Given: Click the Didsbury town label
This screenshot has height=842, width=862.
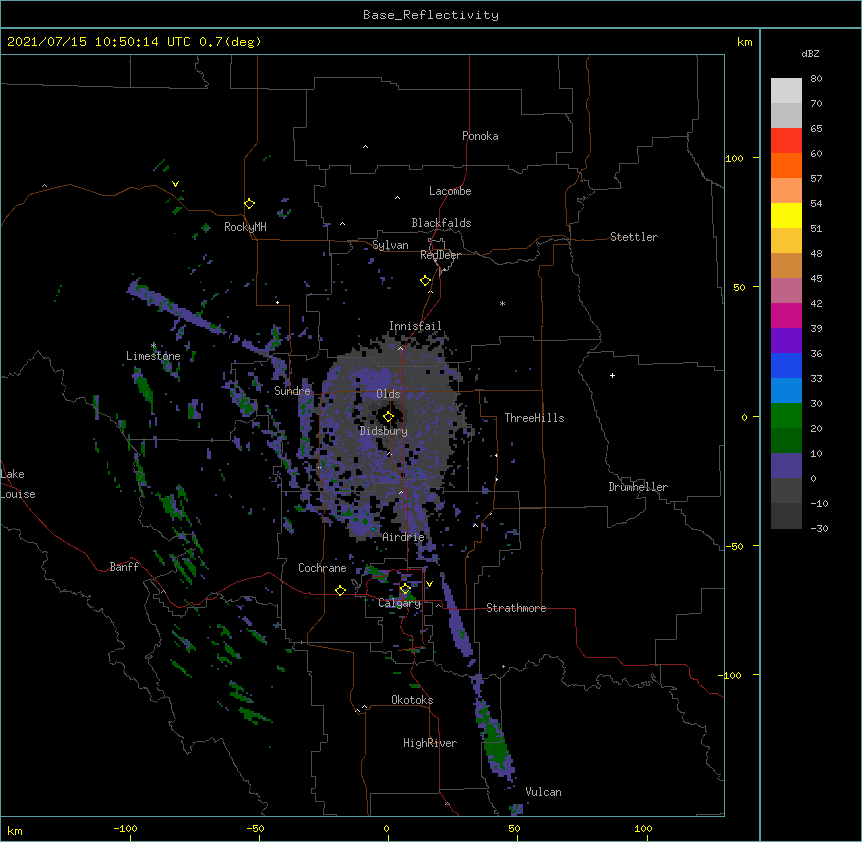Looking at the screenshot, I should point(384,431).
